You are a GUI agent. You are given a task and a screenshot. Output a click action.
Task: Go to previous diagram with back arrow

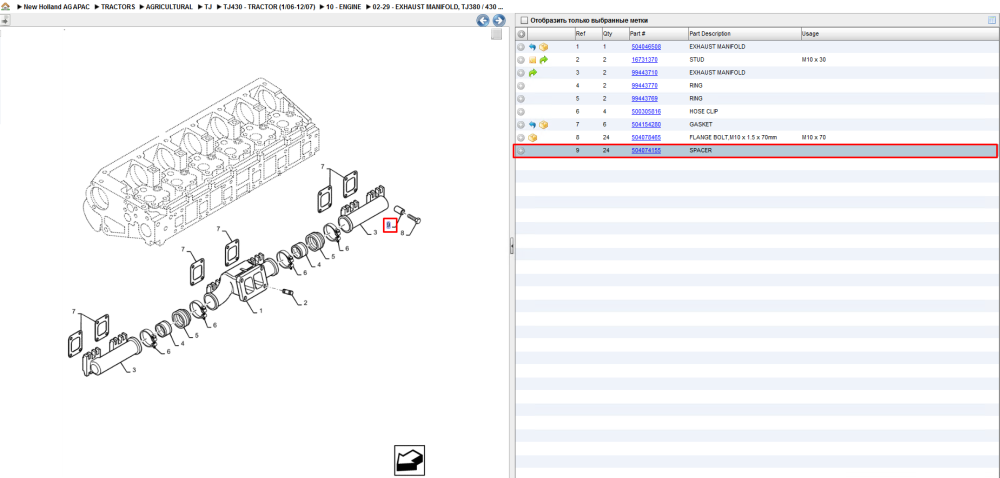[483, 20]
